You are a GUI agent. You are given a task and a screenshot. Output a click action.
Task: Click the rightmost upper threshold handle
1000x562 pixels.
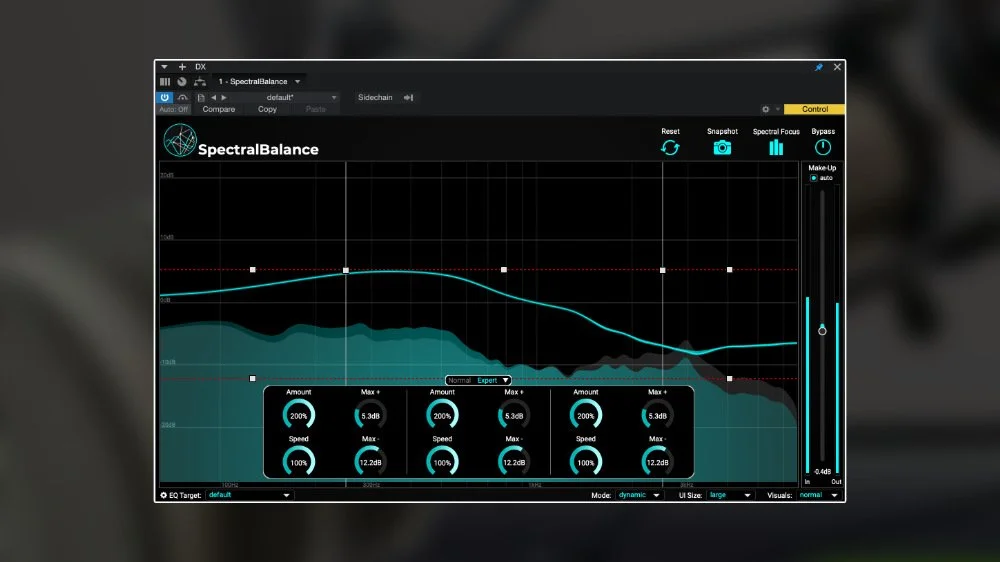(x=730, y=270)
